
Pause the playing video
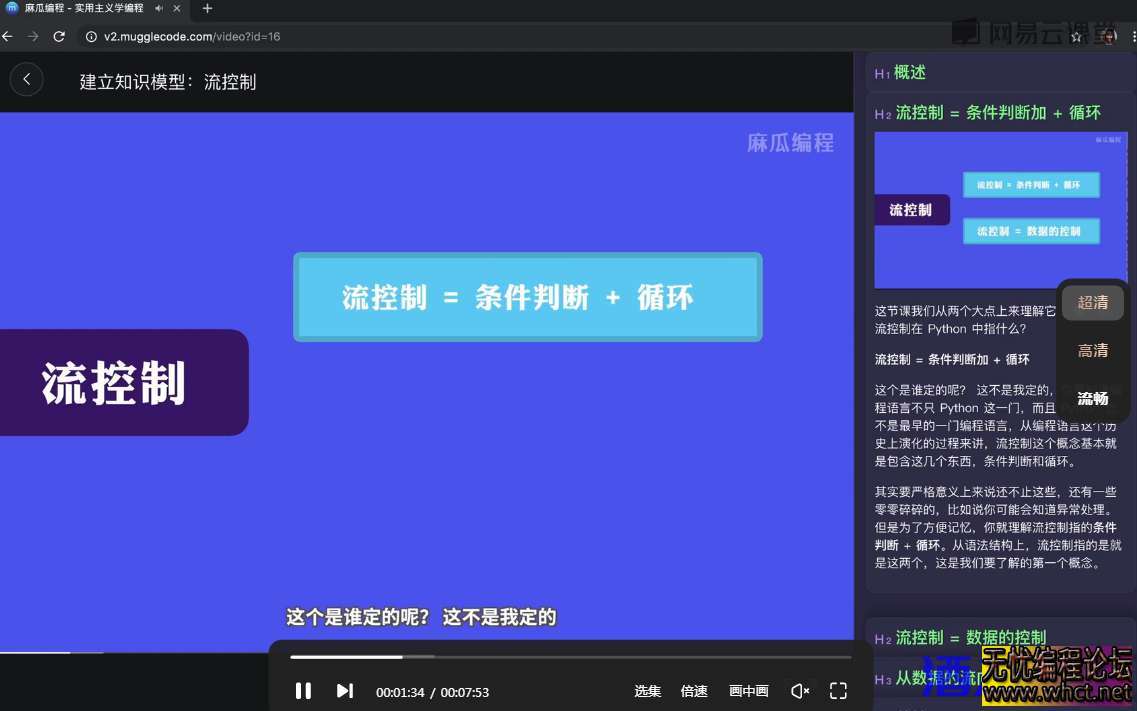304,690
